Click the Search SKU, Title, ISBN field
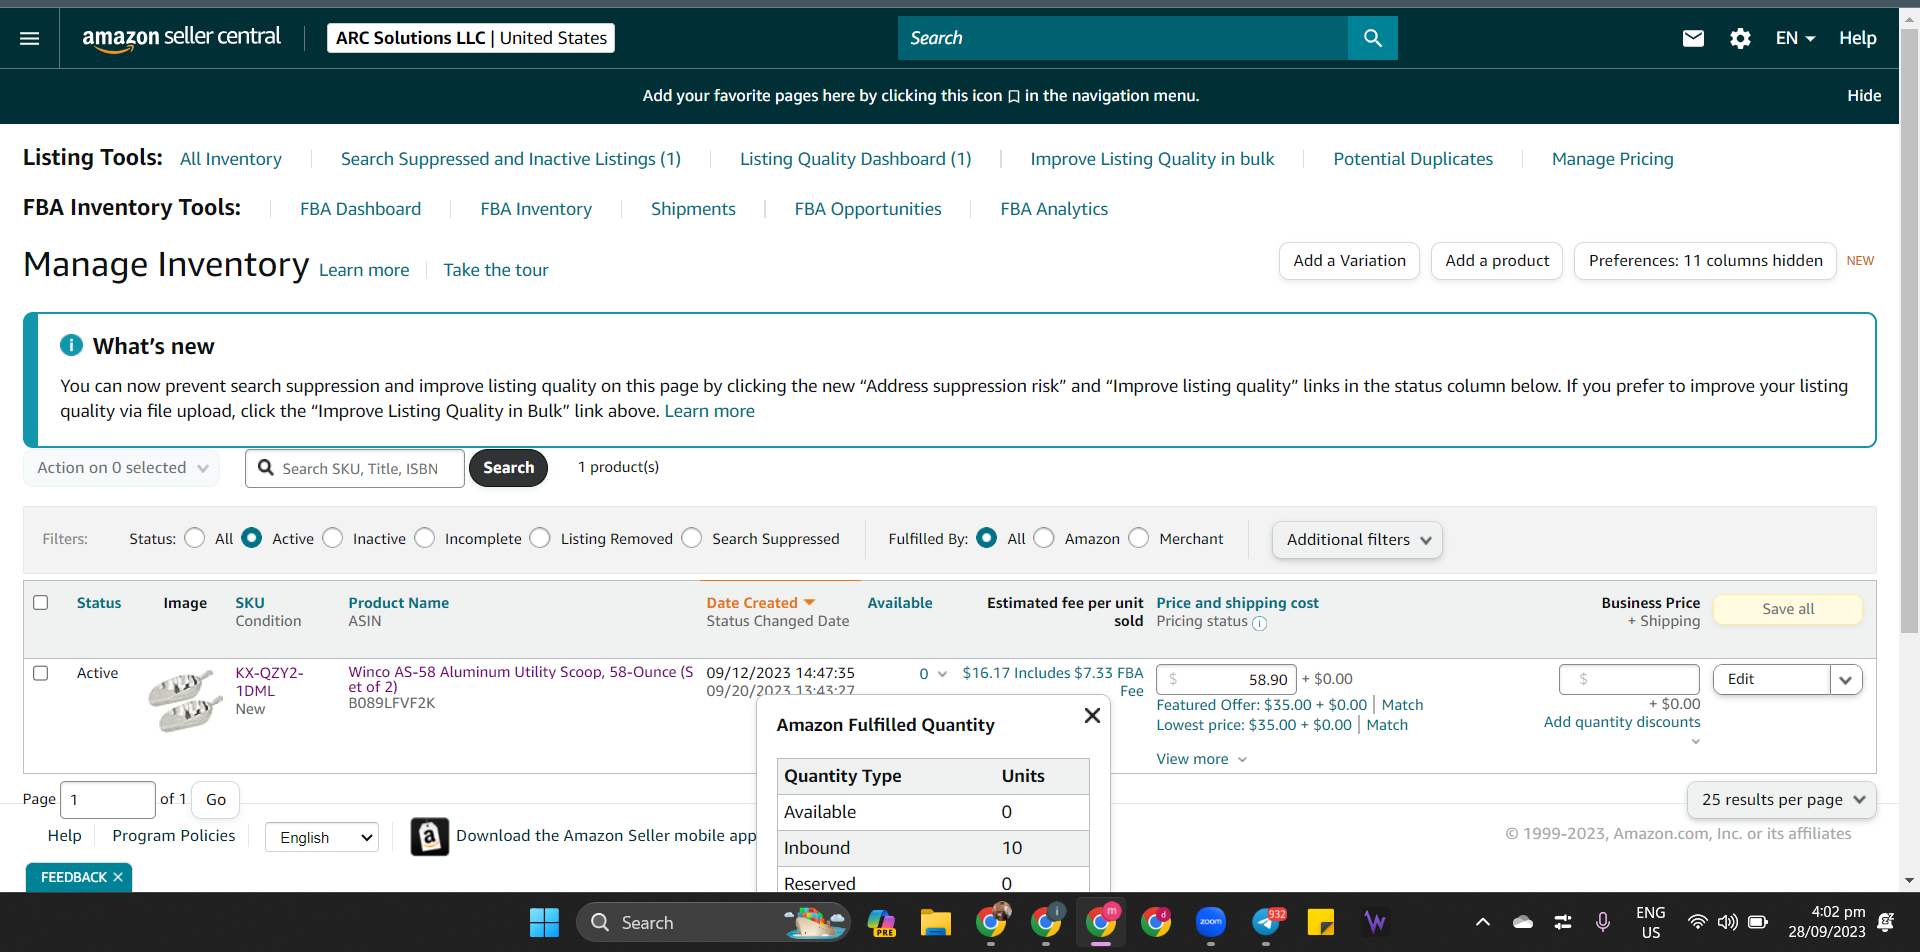The height and width of the screenshot is (952, 1920). point(355,468)
